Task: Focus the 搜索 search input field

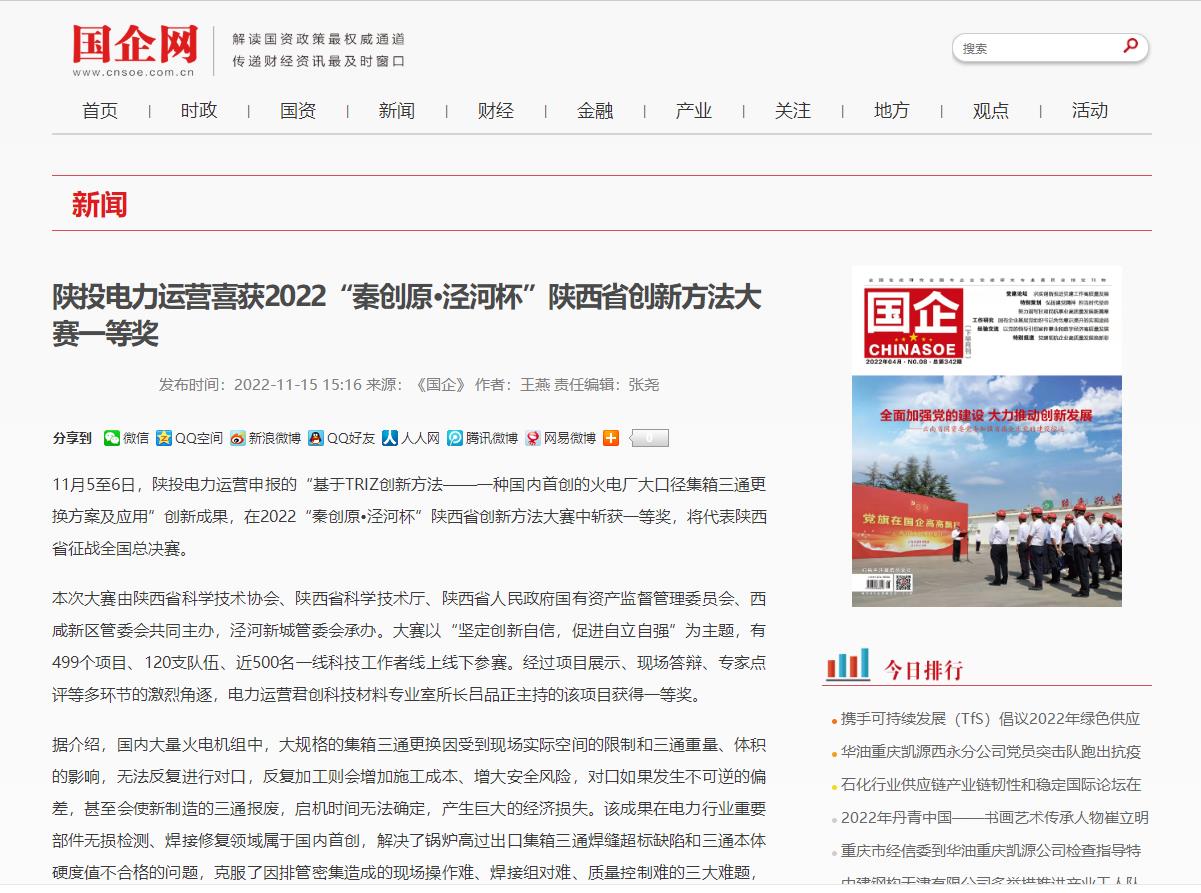Action: 1035,48
